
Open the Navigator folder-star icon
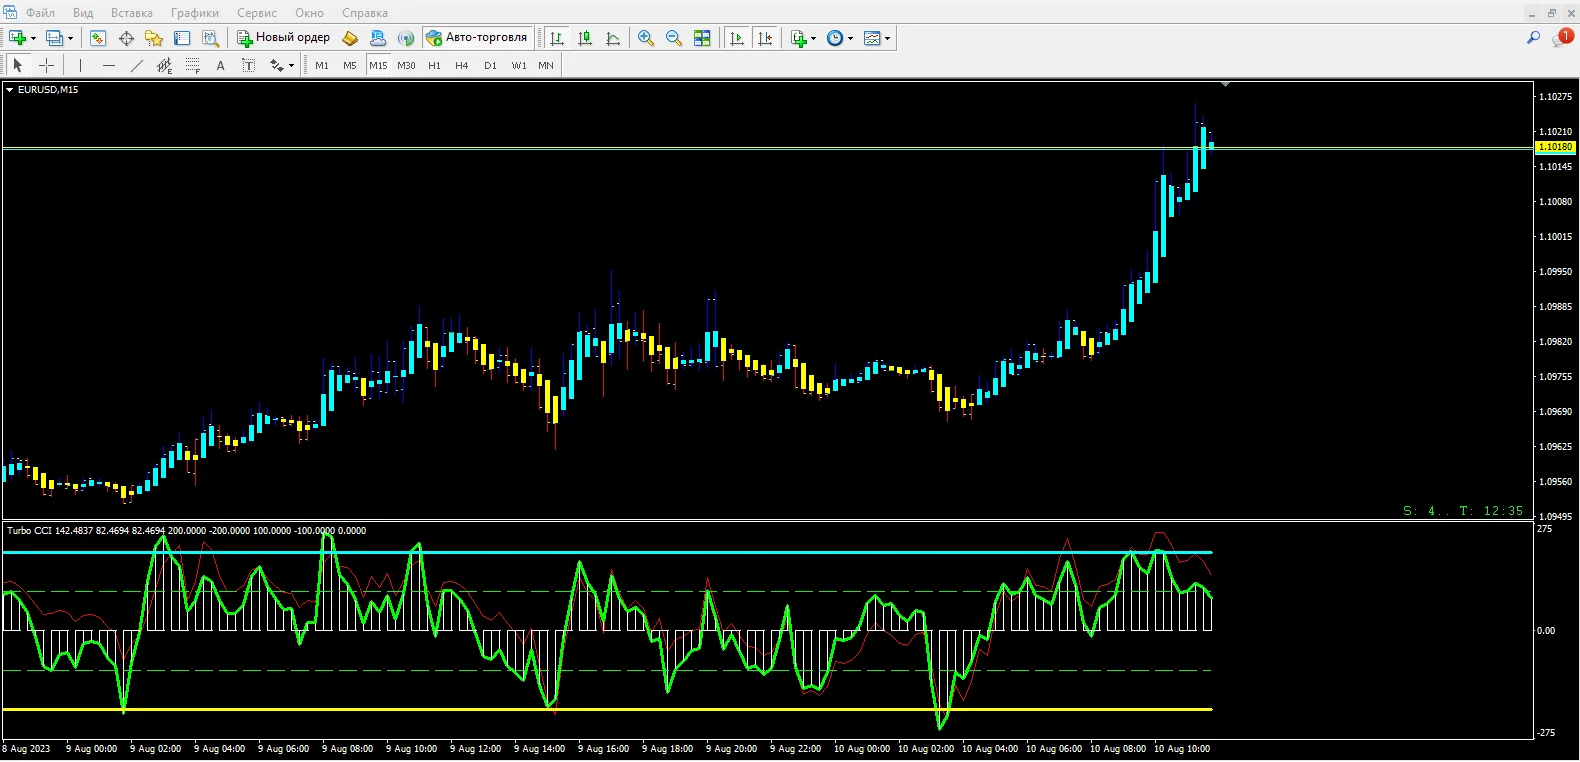[154, 38]
